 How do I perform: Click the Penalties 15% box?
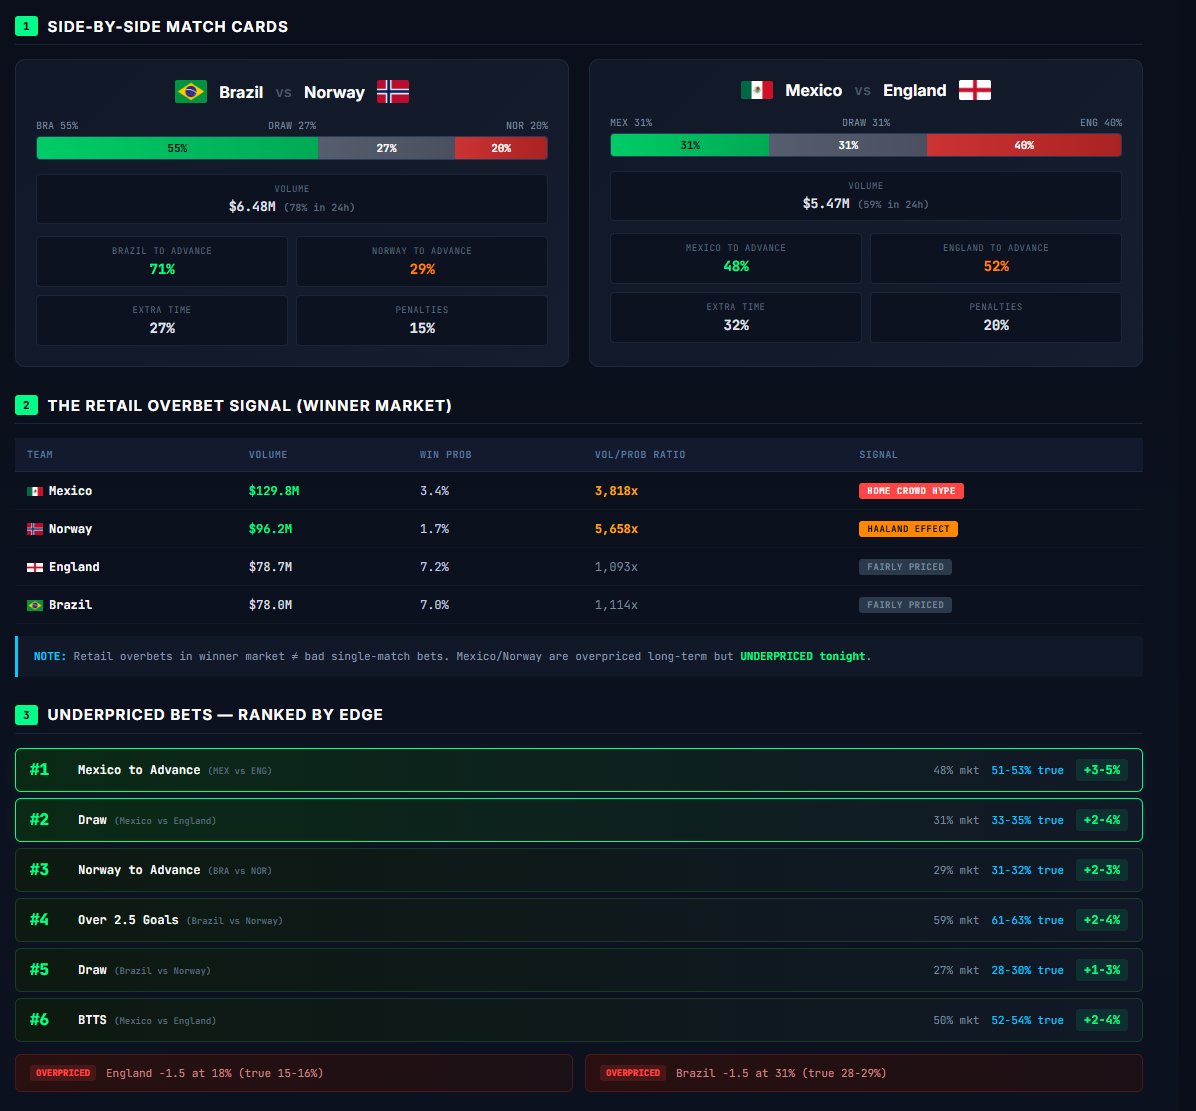(422, 320)
